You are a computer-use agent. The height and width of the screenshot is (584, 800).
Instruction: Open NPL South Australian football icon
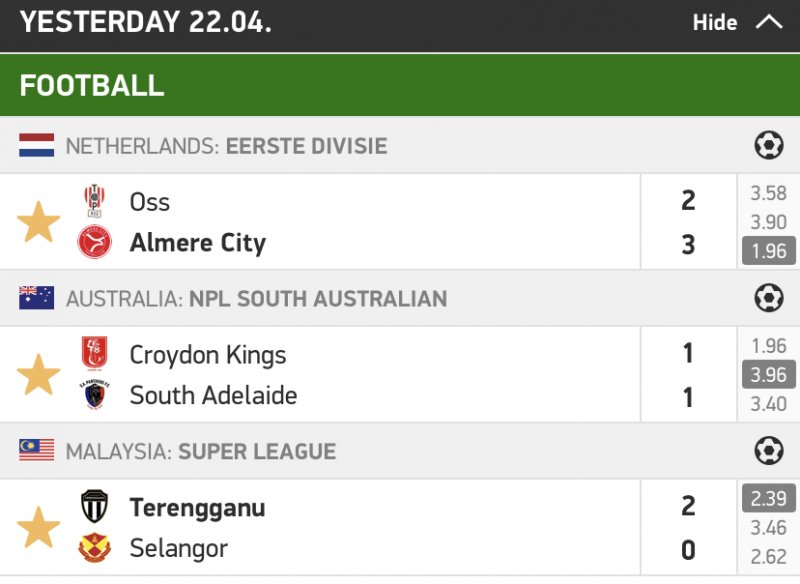(768, 298)
